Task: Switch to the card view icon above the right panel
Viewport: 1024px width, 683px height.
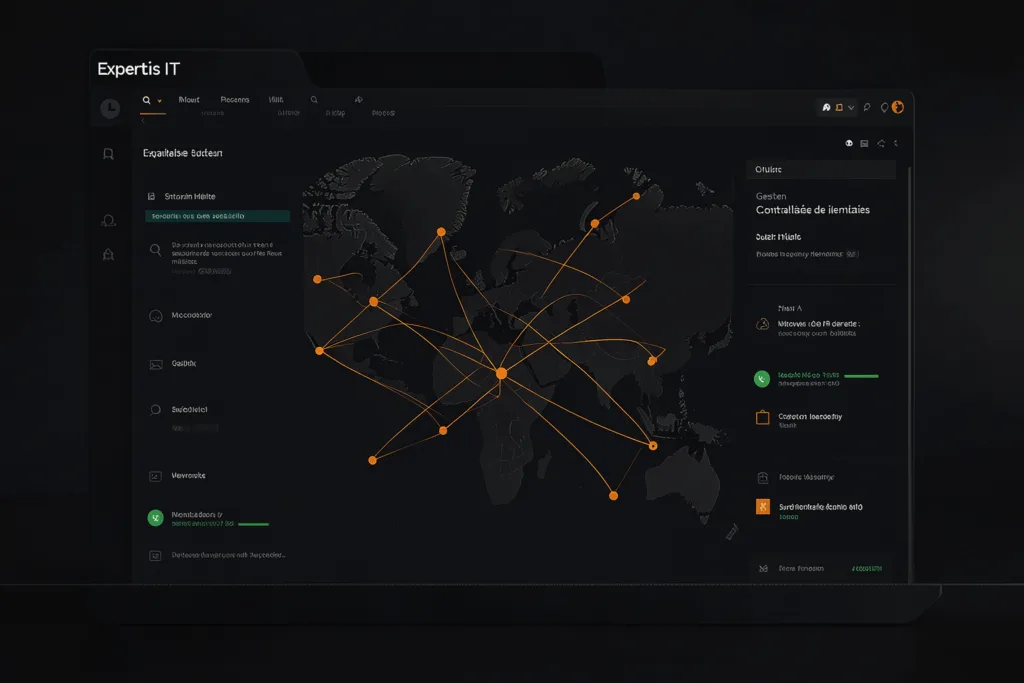Action: point(864,144)
